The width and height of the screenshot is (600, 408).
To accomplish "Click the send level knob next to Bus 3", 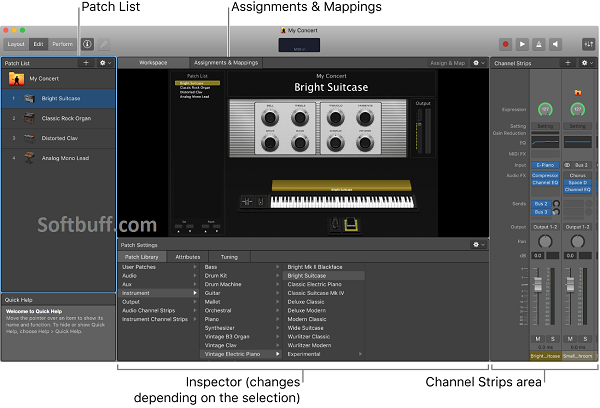I will point(556,212).
